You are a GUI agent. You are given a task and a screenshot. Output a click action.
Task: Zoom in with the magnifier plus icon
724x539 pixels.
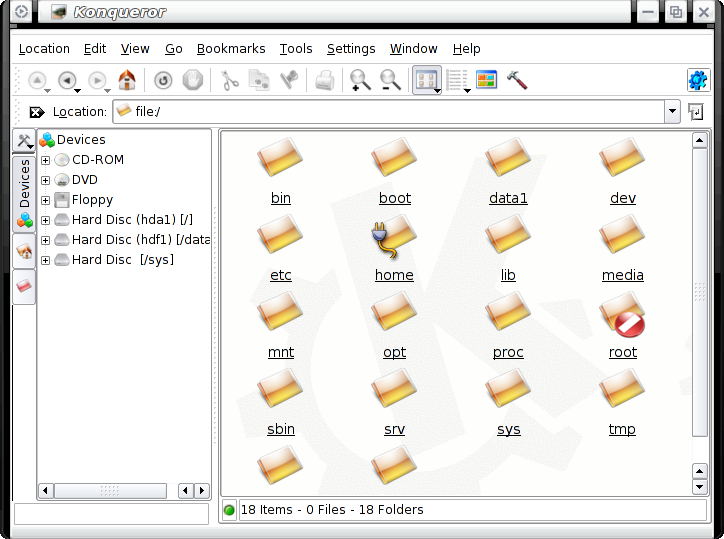tap(360, 80)
